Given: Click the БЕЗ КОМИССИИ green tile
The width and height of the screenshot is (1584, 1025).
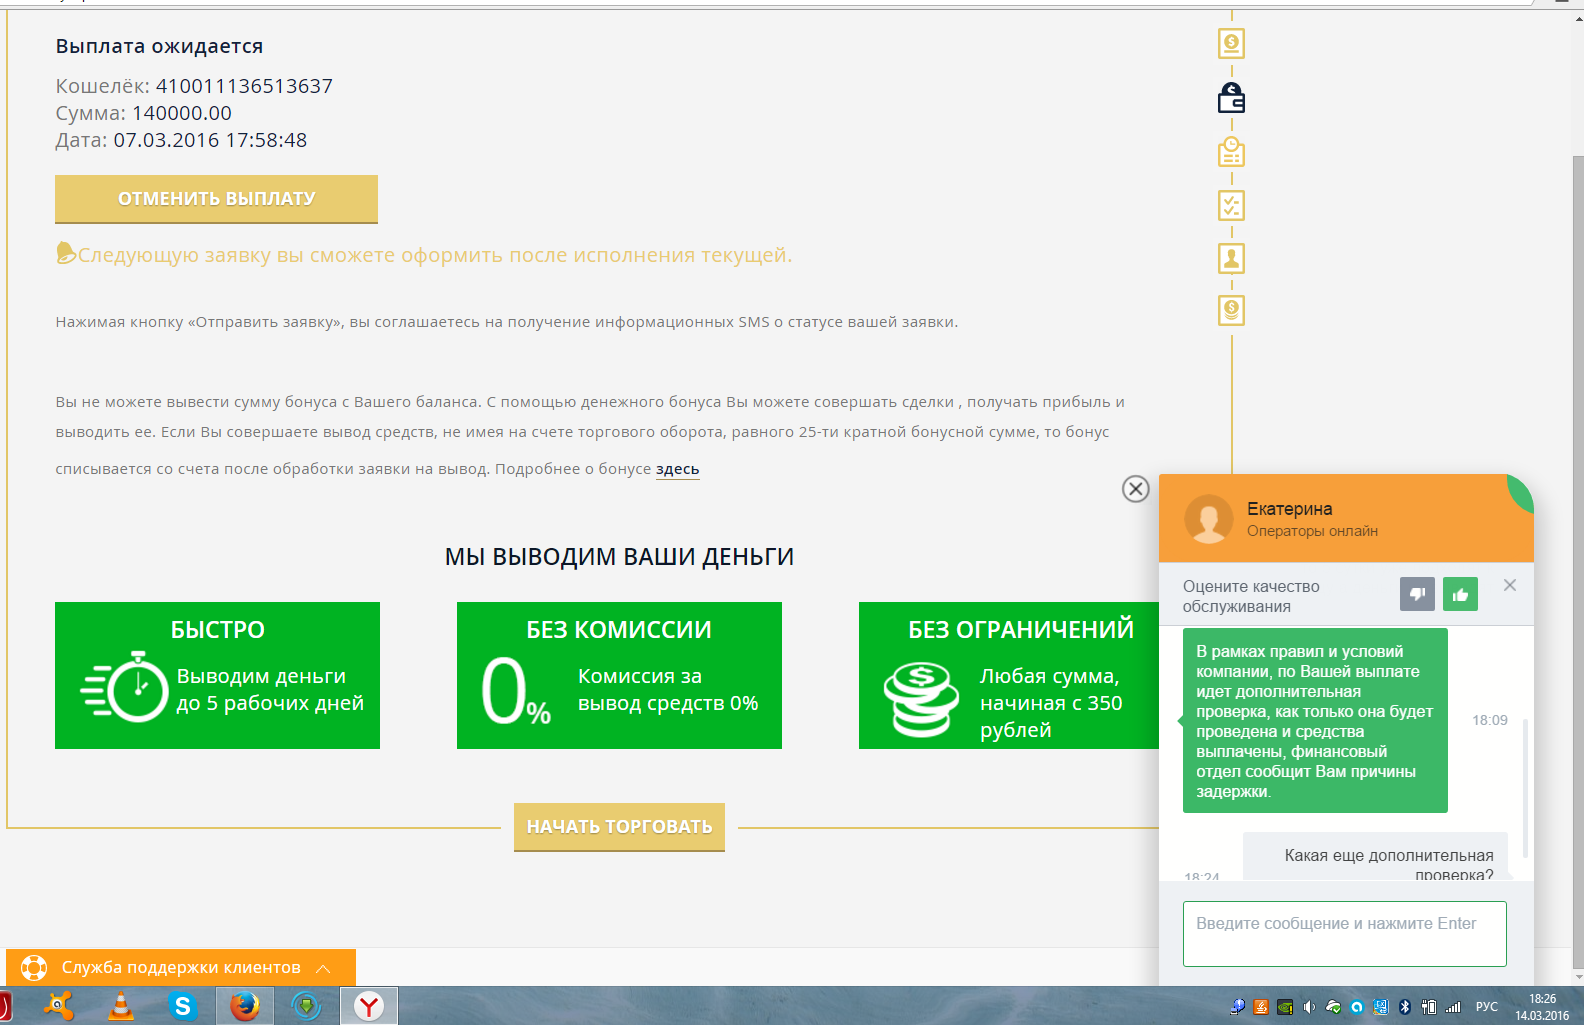Looking at the screenshot, I should [x=619, y=675].
